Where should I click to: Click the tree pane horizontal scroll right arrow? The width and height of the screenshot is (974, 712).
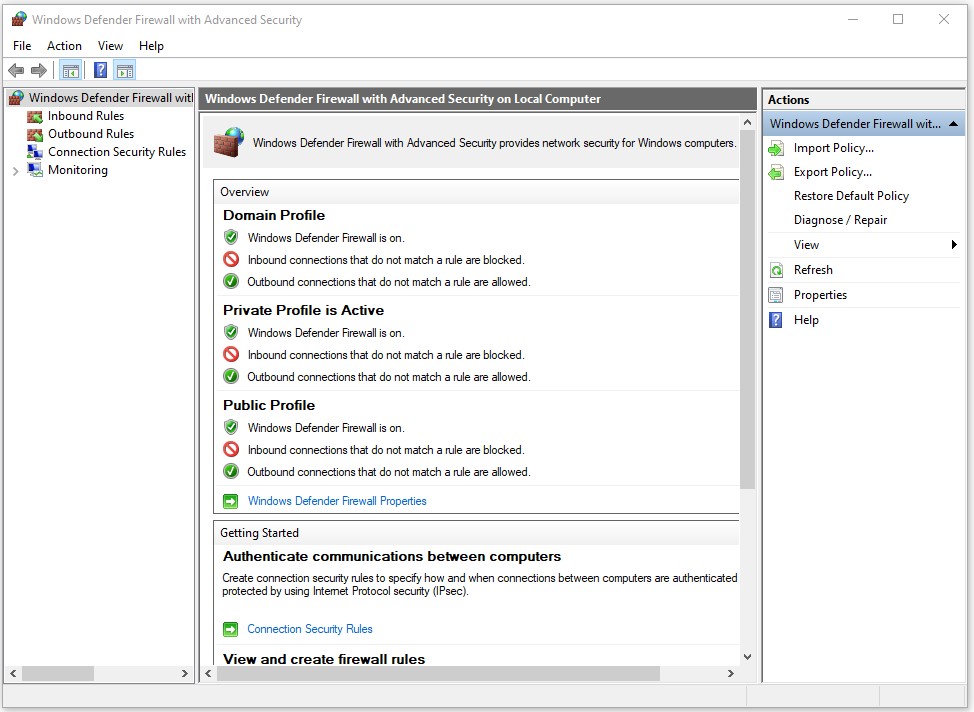tap(184, 673)
